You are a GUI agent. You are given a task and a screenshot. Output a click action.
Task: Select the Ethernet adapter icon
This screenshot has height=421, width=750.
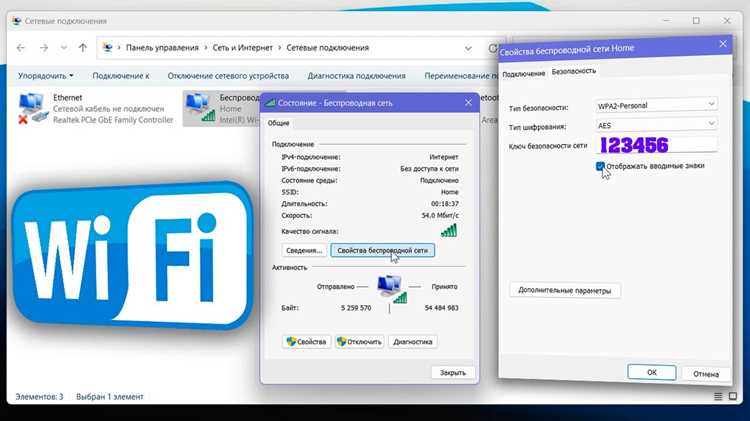click(x=33, y=109)
